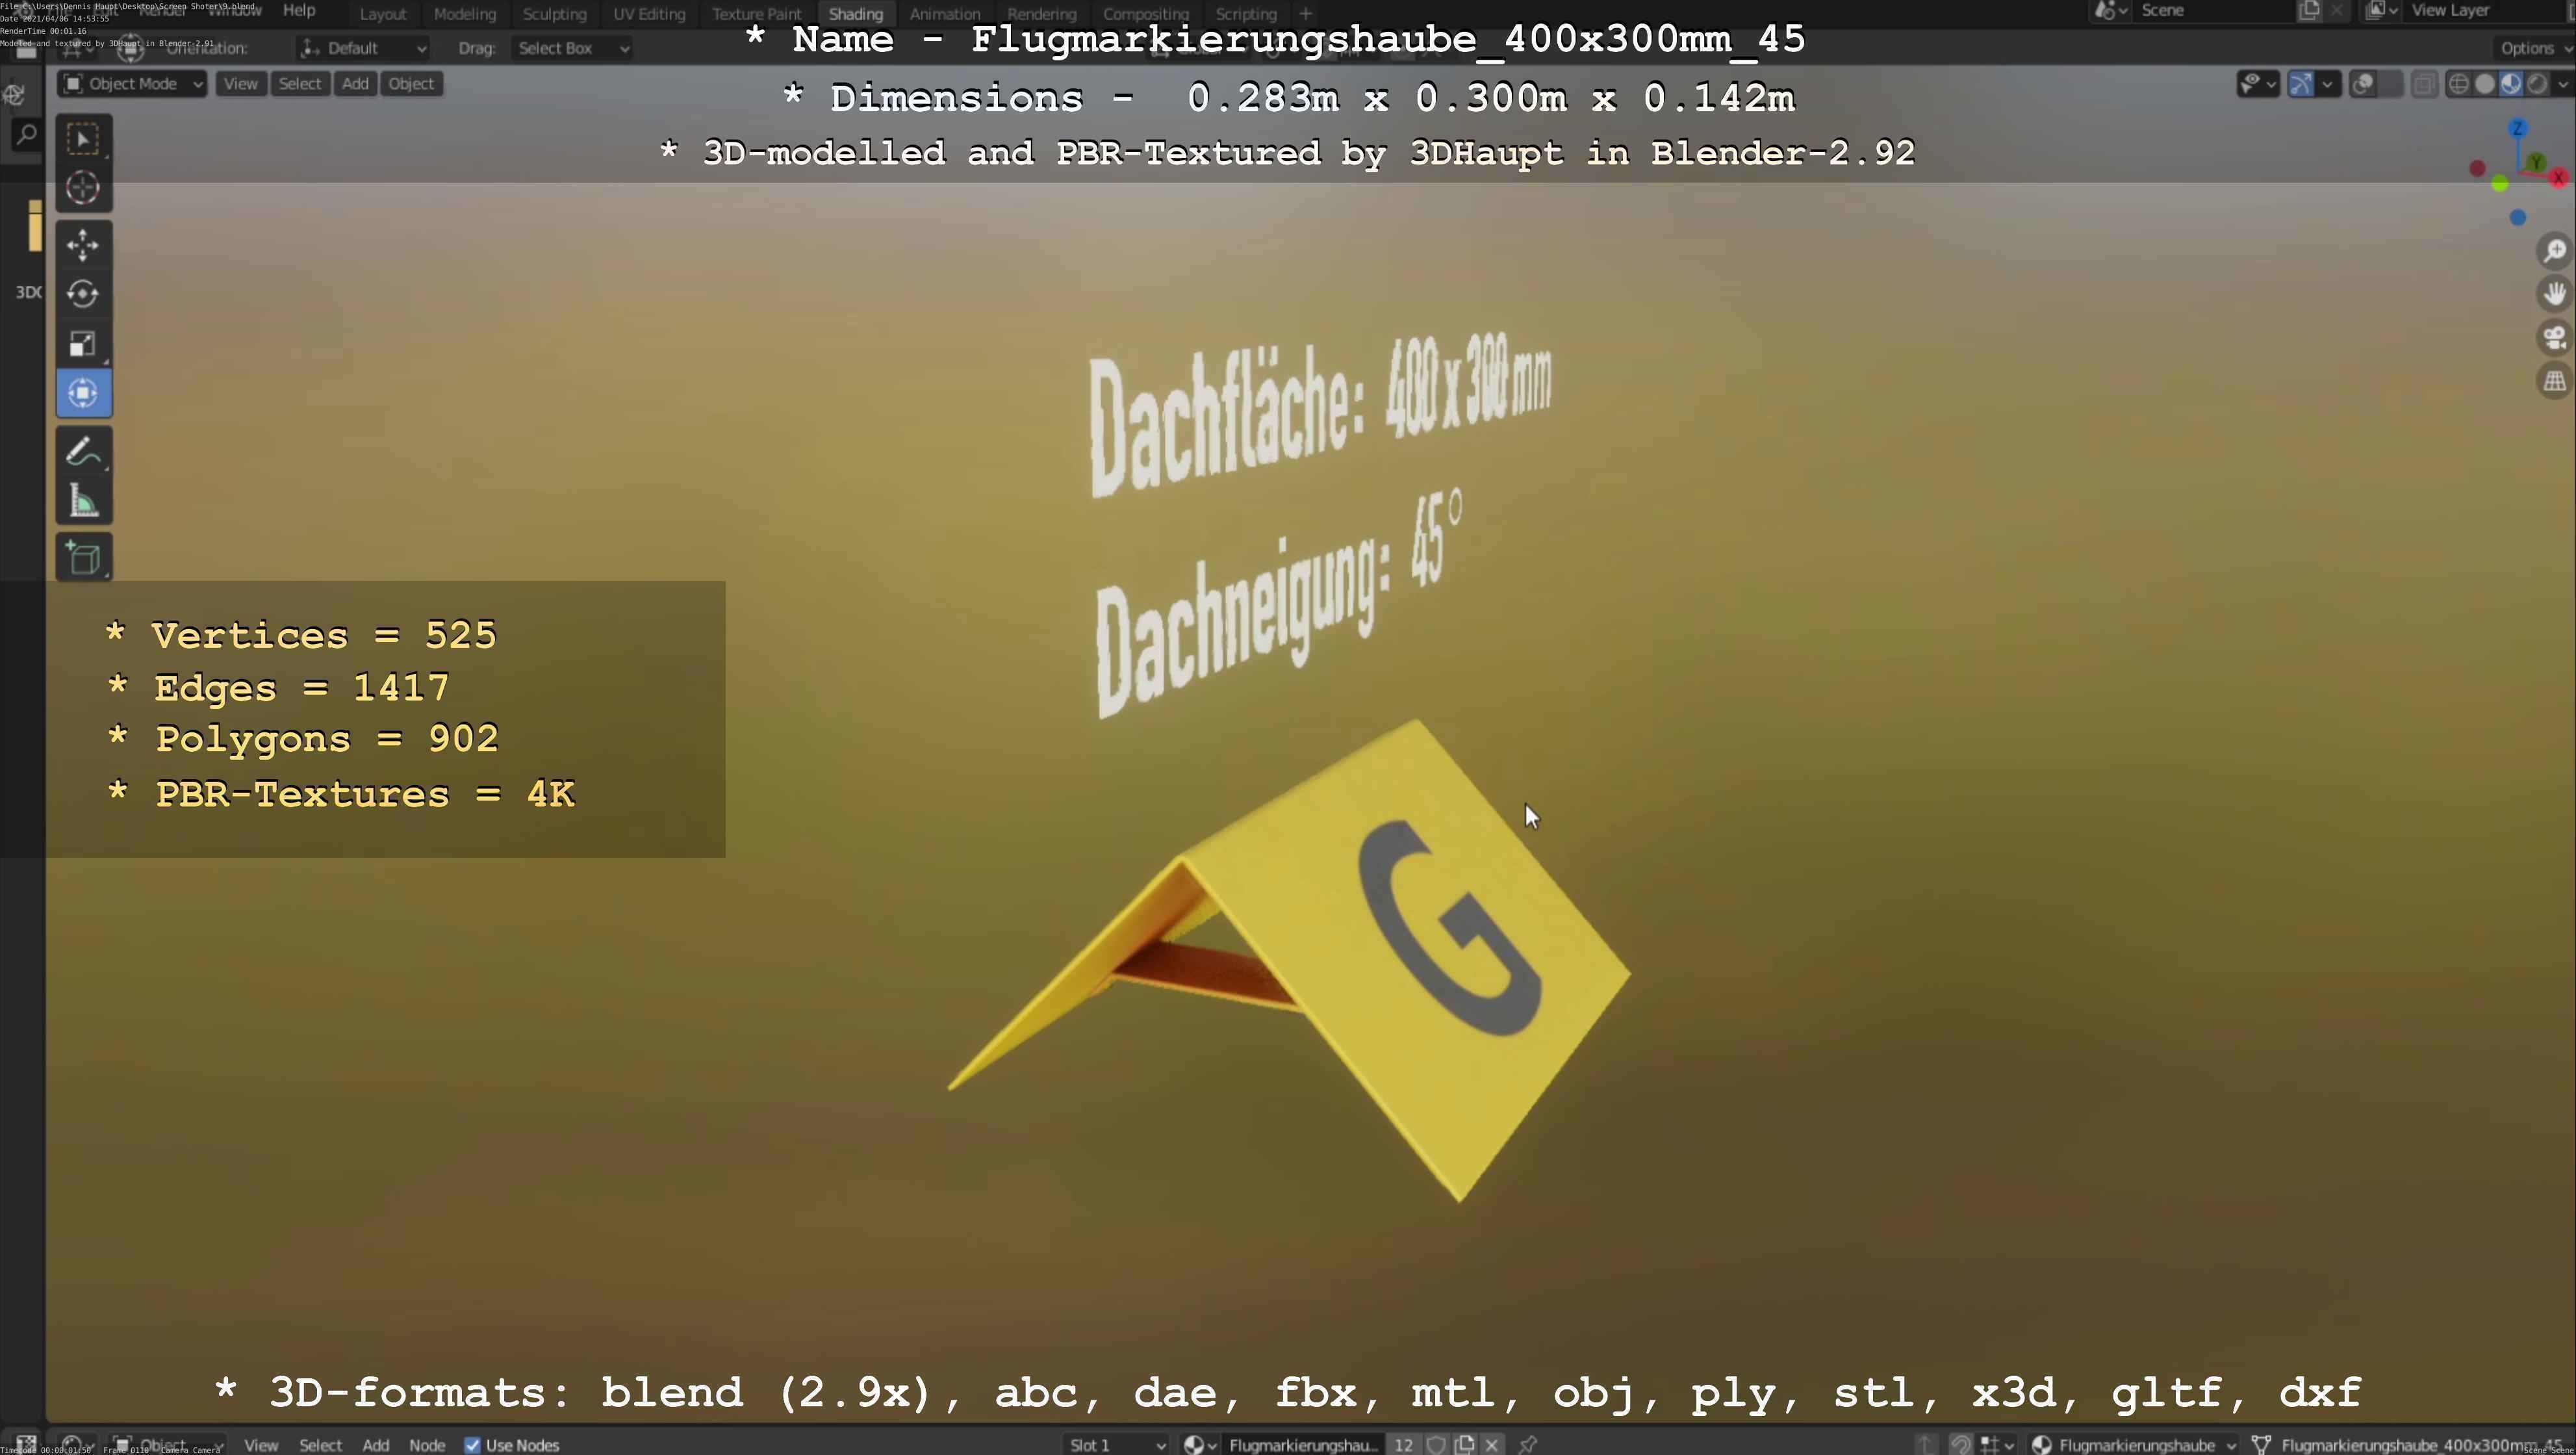The width and height of the screenshot is (2576, 1455).
Task: Select the Scale tool
Action: click(x=83, y=344)
